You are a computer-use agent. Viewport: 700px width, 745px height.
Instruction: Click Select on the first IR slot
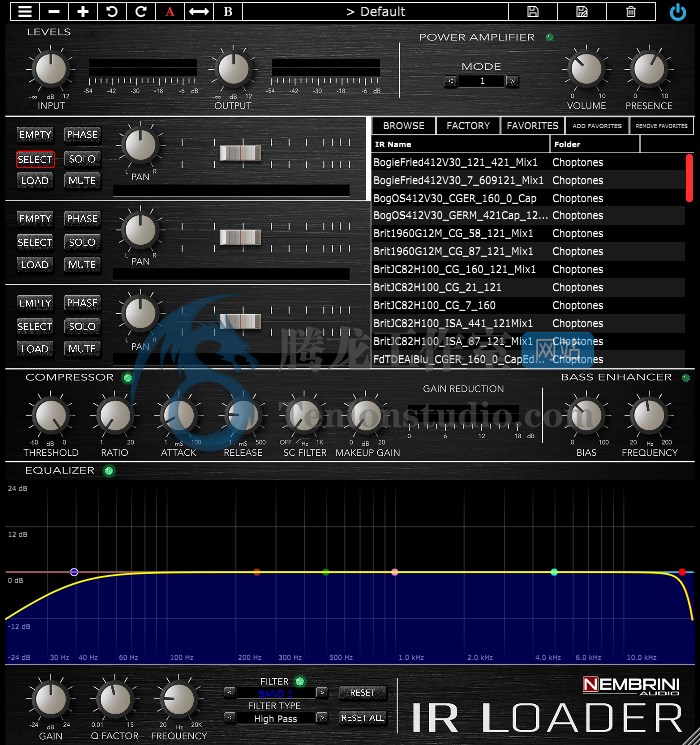point(35,159)
